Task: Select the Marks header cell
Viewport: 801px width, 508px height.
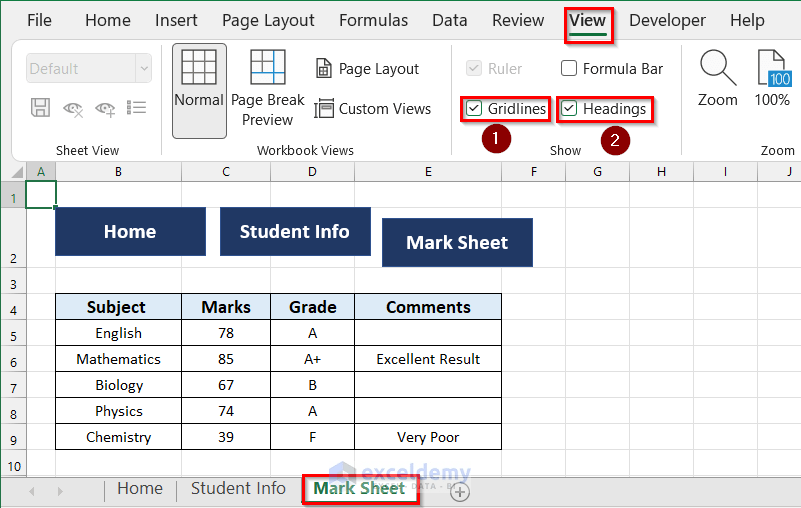Action: point(226,307)
